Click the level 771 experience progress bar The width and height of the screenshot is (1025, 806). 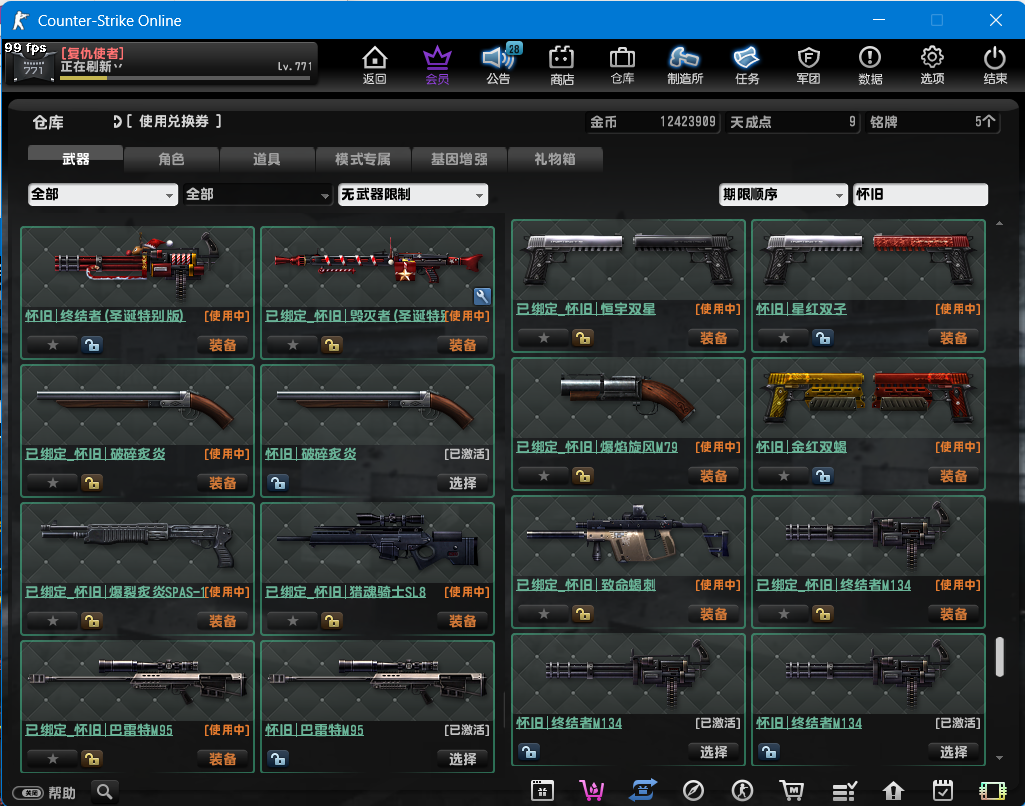click(185, 78)
